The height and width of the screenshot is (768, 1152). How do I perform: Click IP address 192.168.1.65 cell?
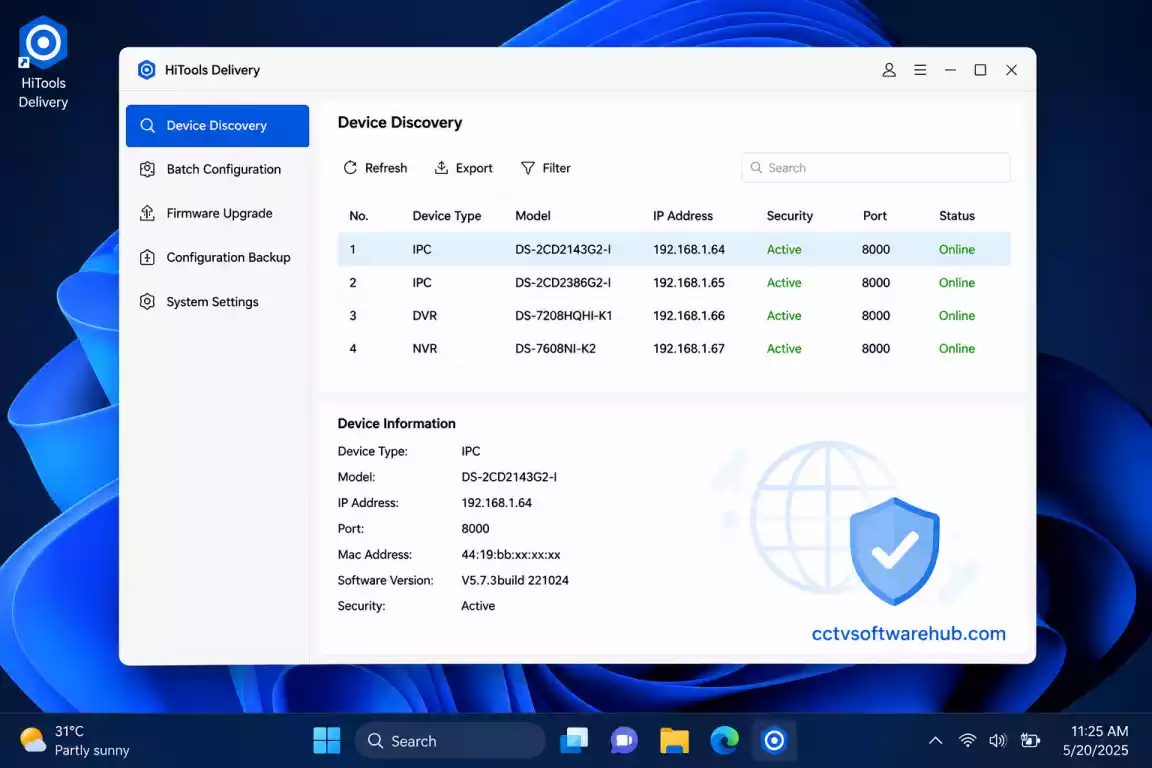click(x=688, y=282)
